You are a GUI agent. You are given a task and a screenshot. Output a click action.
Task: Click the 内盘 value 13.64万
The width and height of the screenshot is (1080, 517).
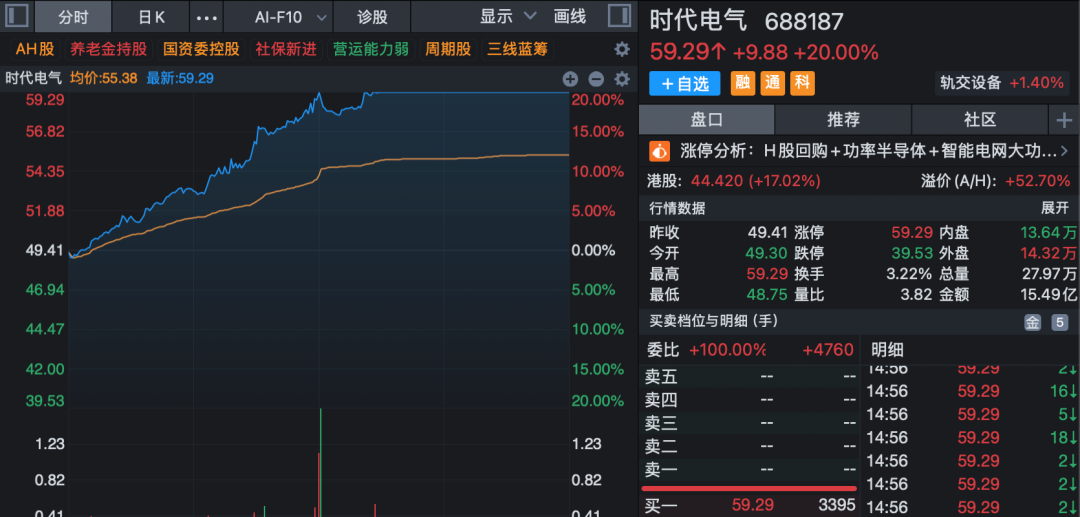coord(1048,233)
